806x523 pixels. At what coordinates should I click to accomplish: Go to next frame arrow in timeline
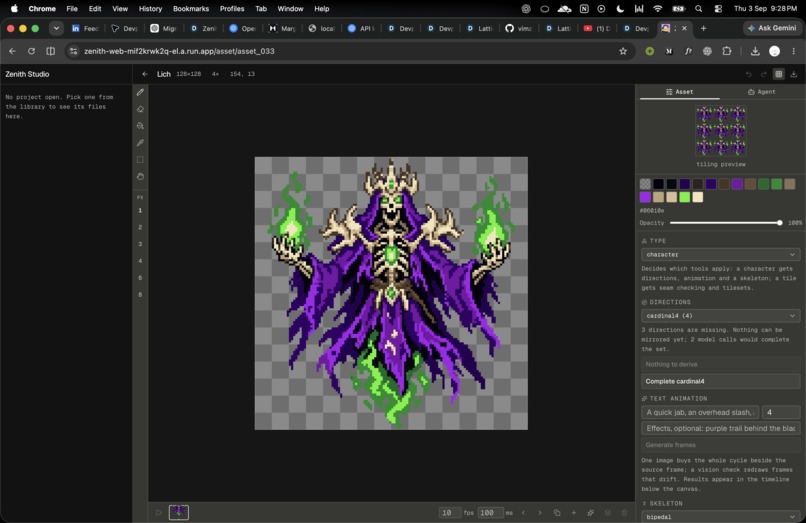pos(540,513)
